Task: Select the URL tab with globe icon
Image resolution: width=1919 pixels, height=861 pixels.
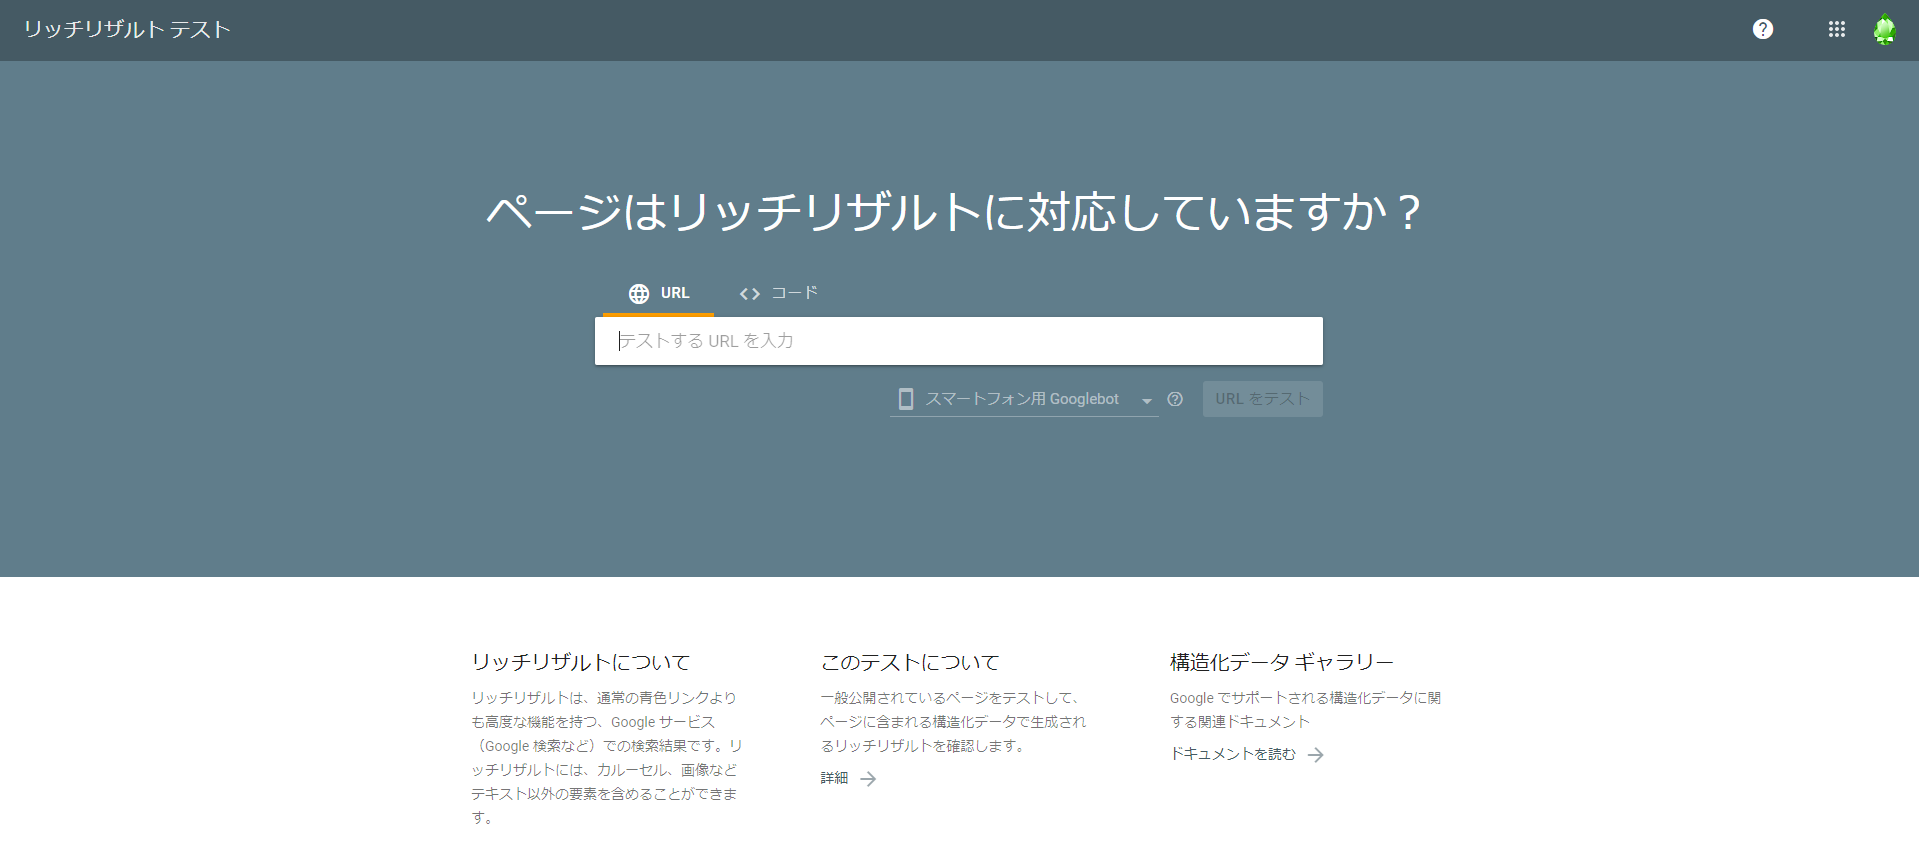Action: coord(659,293)
